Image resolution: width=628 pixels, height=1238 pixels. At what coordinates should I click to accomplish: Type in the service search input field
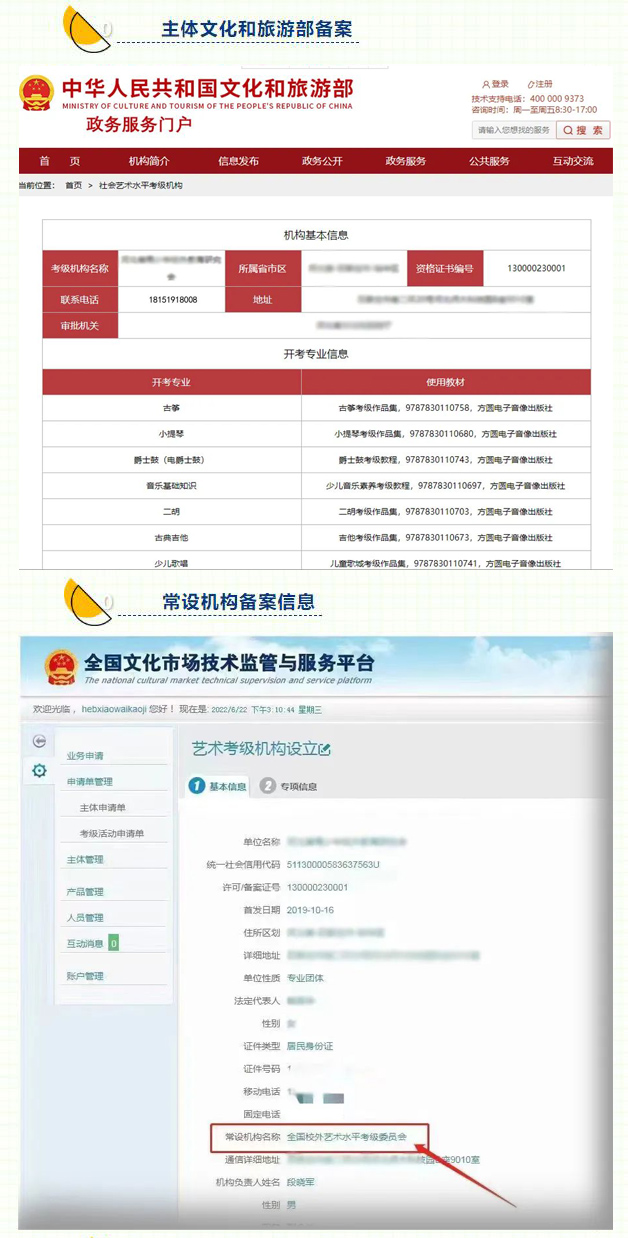tap(512, 130)
